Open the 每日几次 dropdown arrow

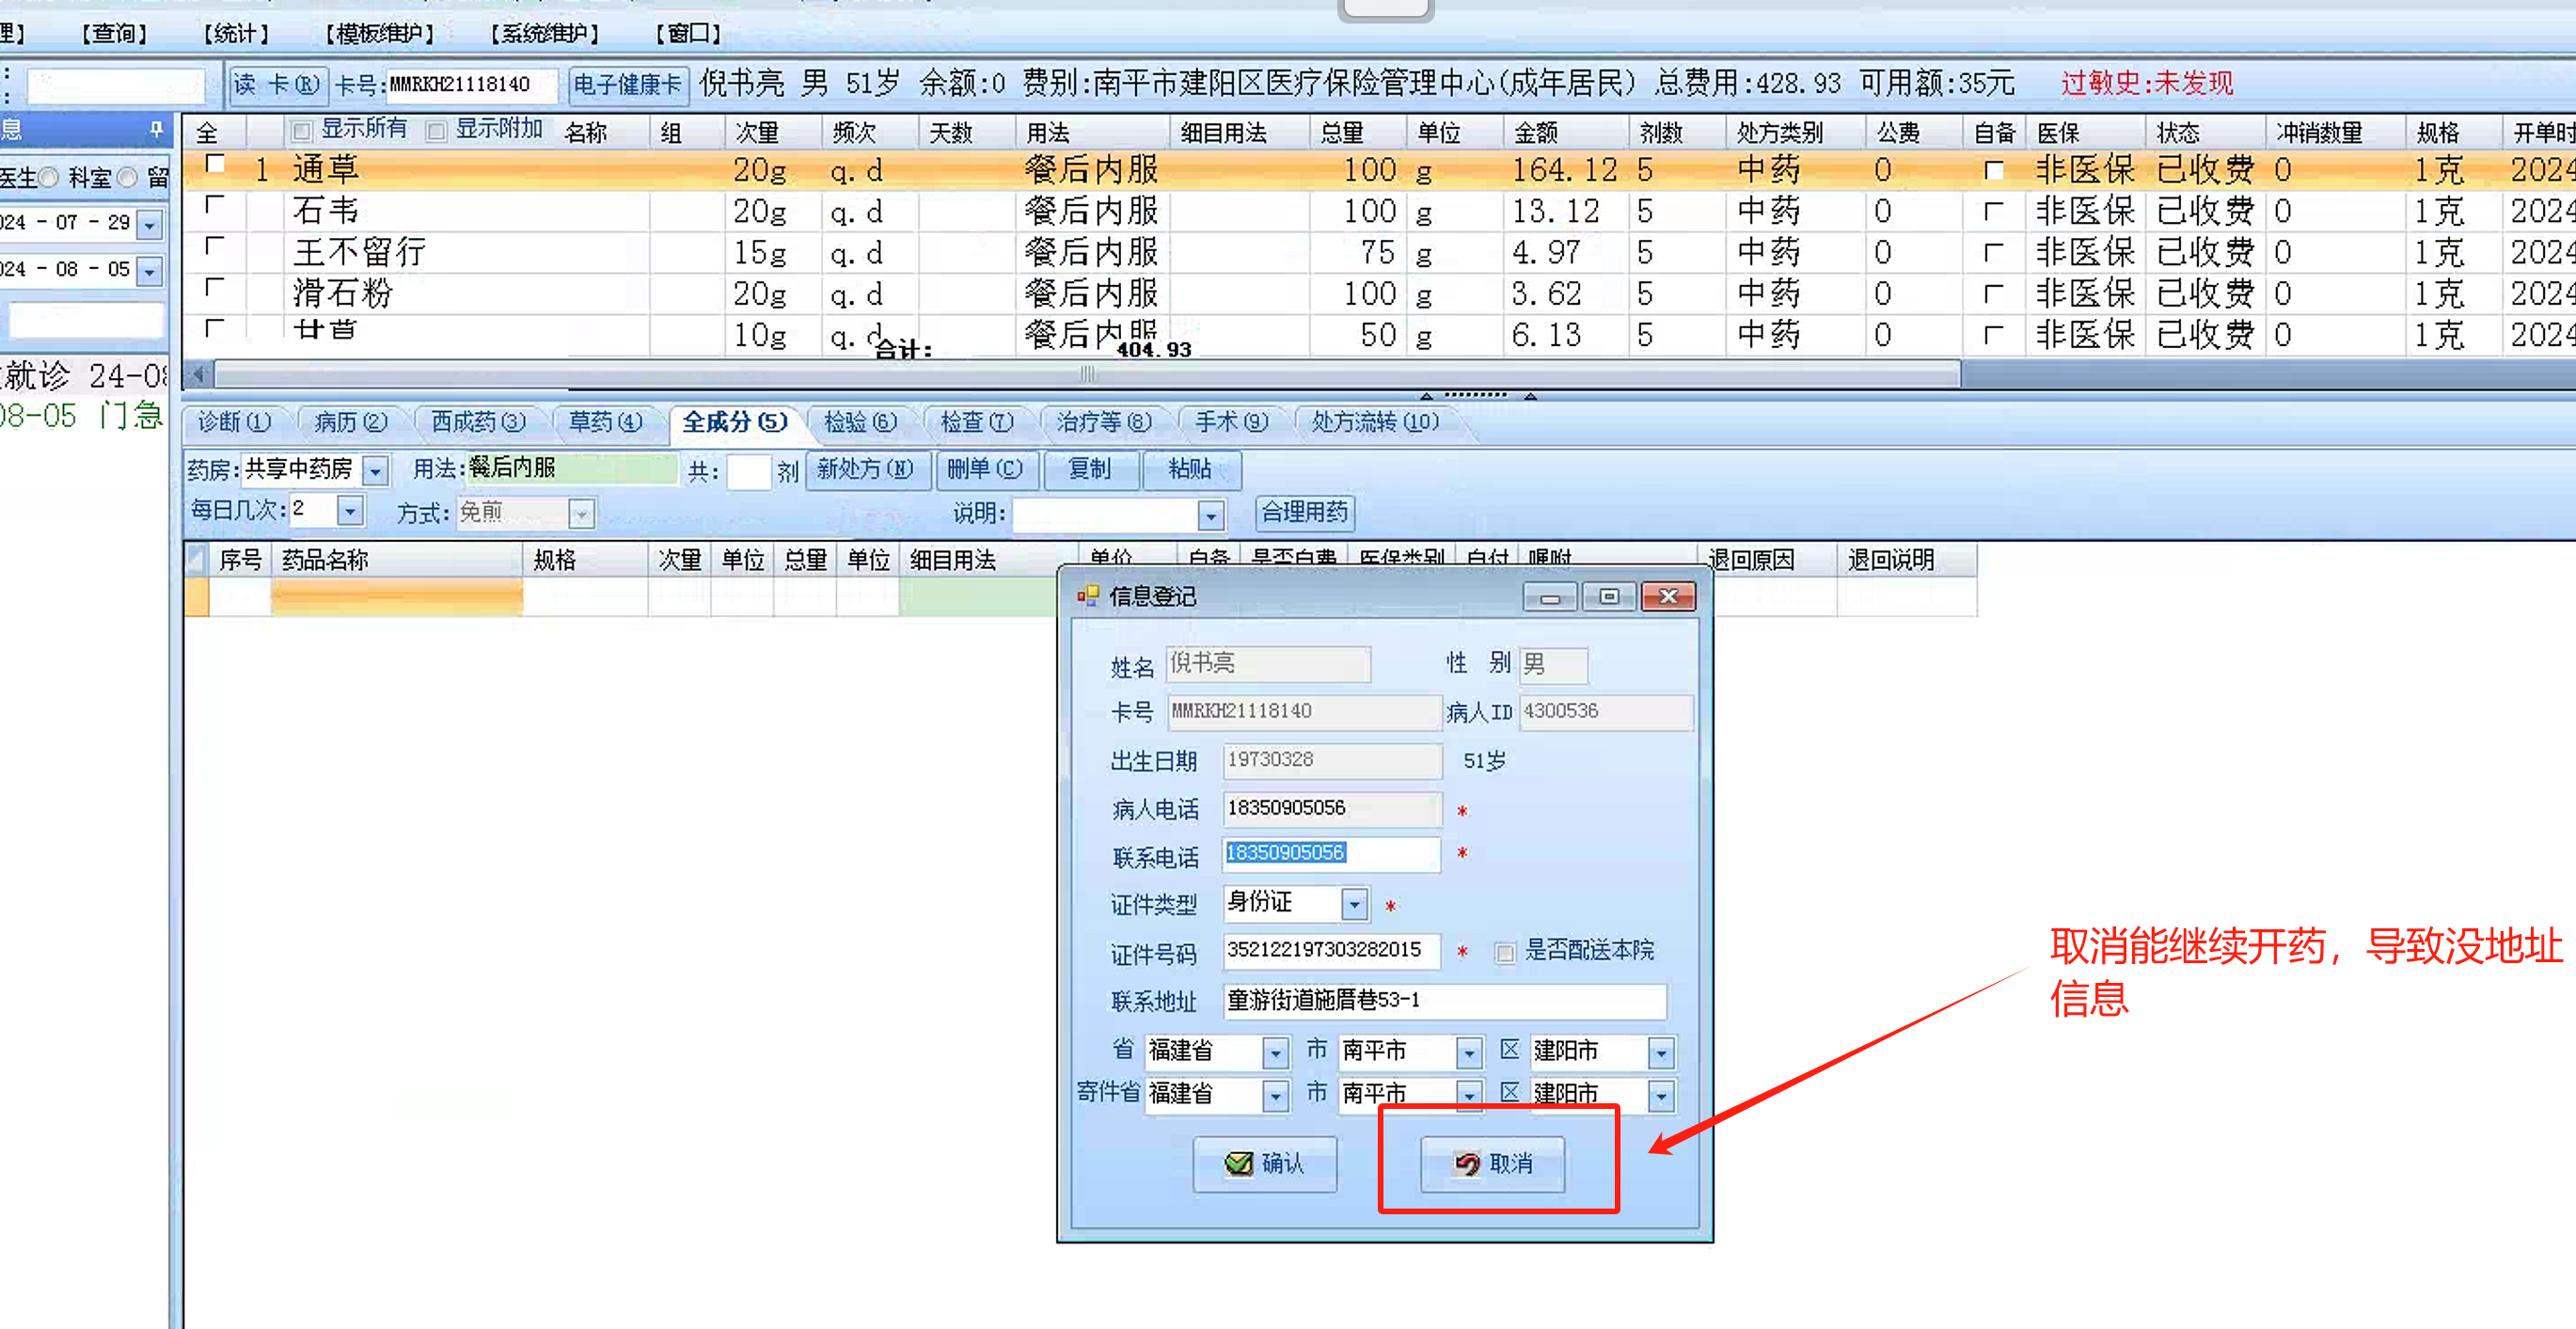point(349,511)
